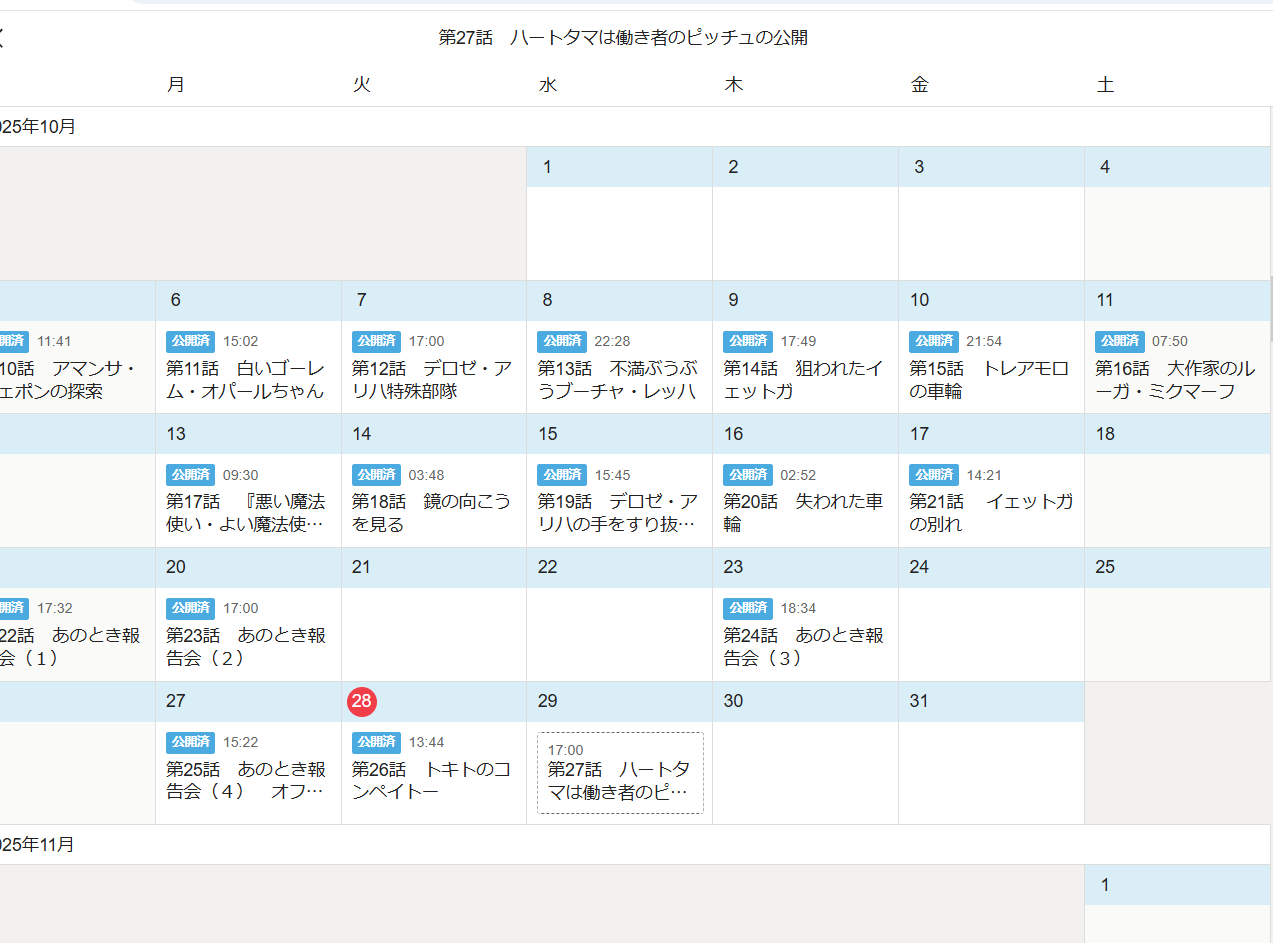This screenshot has width=1273, height=943.
Task: Open 第15話 トレアモロの車輪
Action: (x=990, y=380)
